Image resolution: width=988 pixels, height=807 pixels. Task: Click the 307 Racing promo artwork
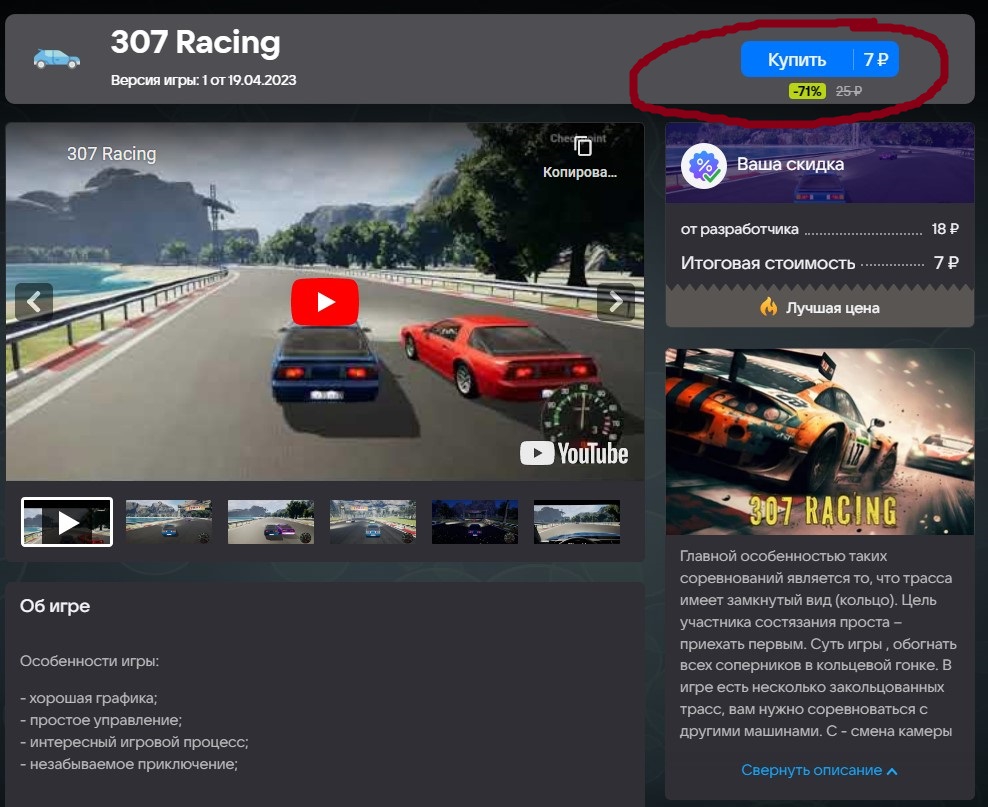click(820, 442)
